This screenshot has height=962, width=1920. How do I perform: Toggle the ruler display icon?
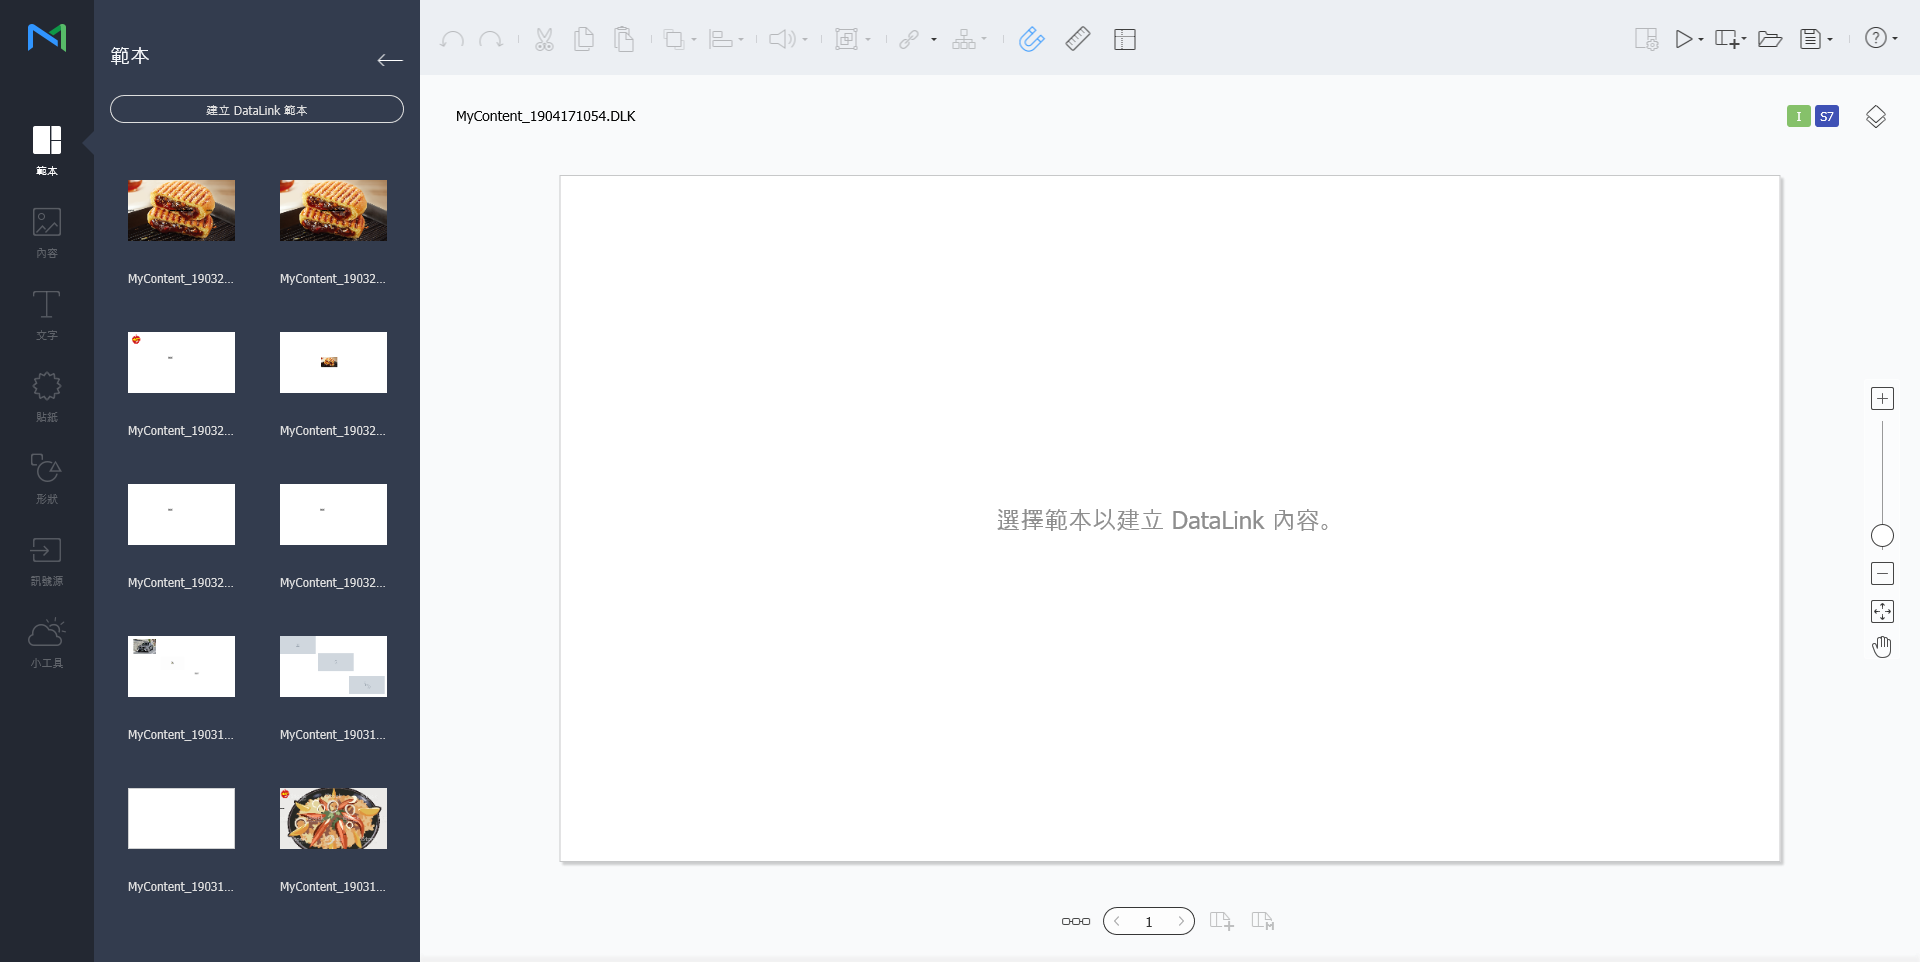point(1078,40)
